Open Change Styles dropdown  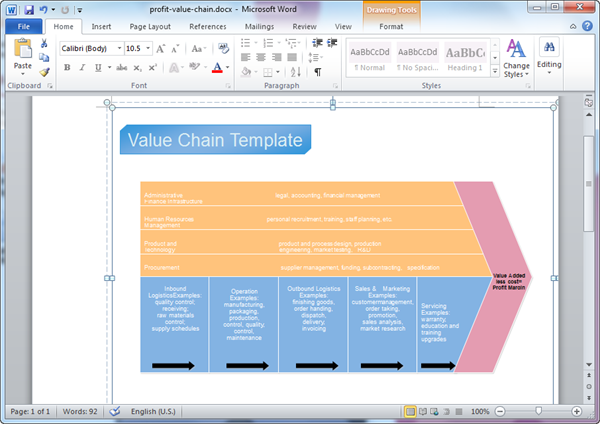[x=516, y=58]
